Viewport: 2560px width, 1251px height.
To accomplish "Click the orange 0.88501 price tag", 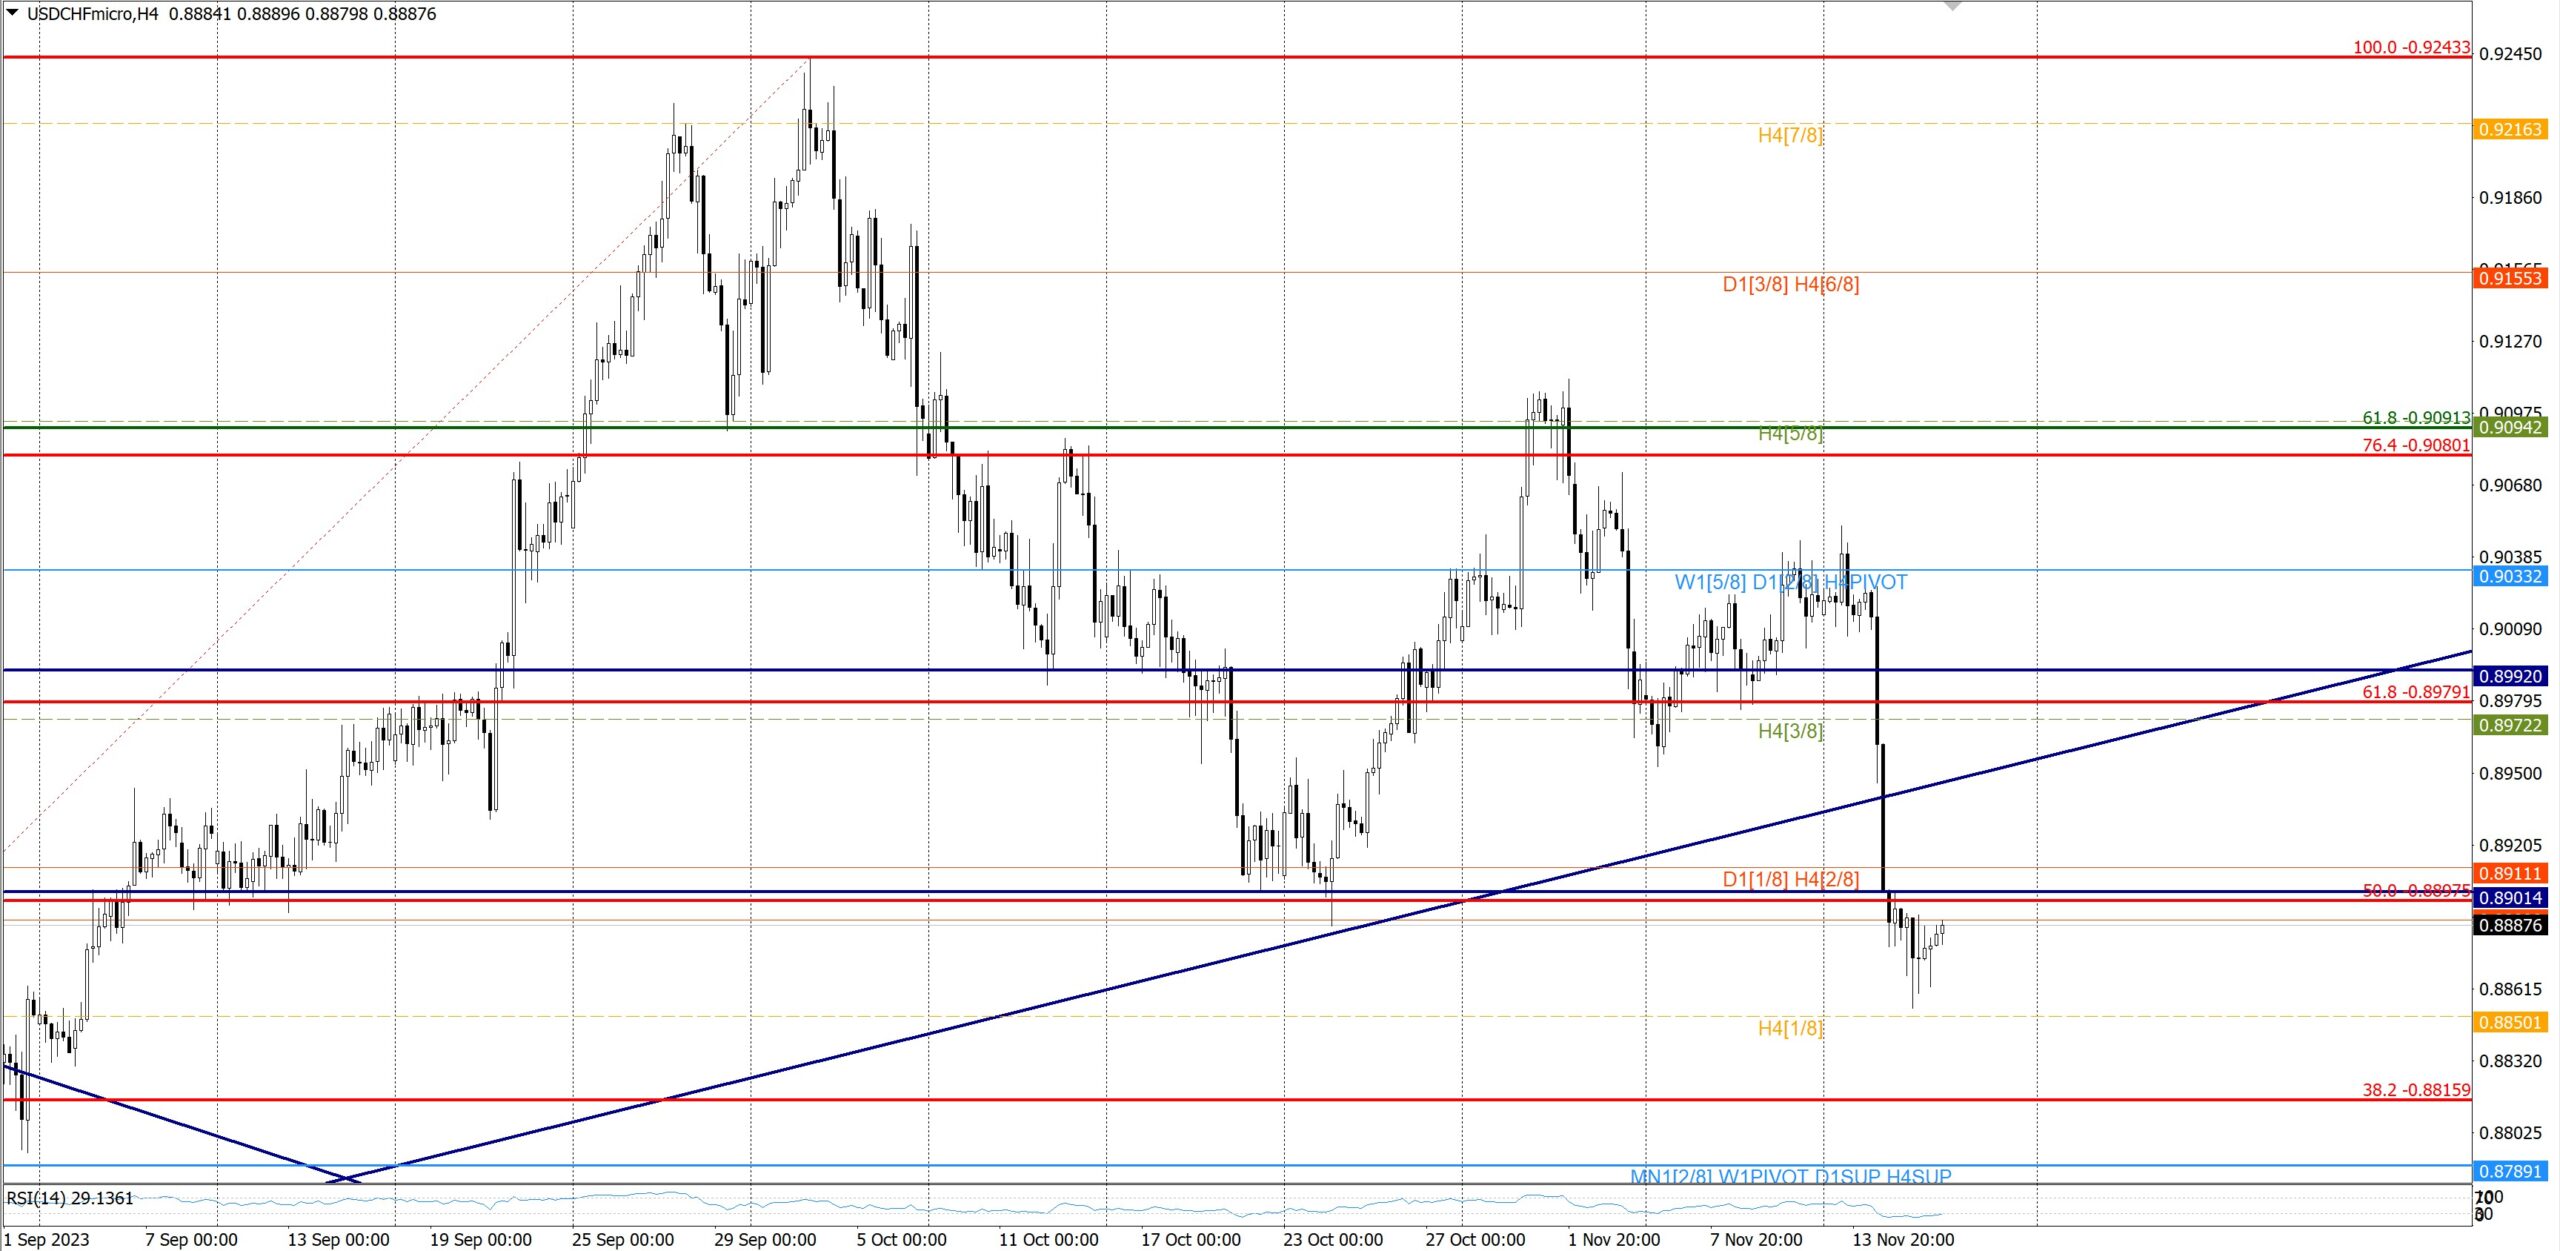I will [2510, 1022].
